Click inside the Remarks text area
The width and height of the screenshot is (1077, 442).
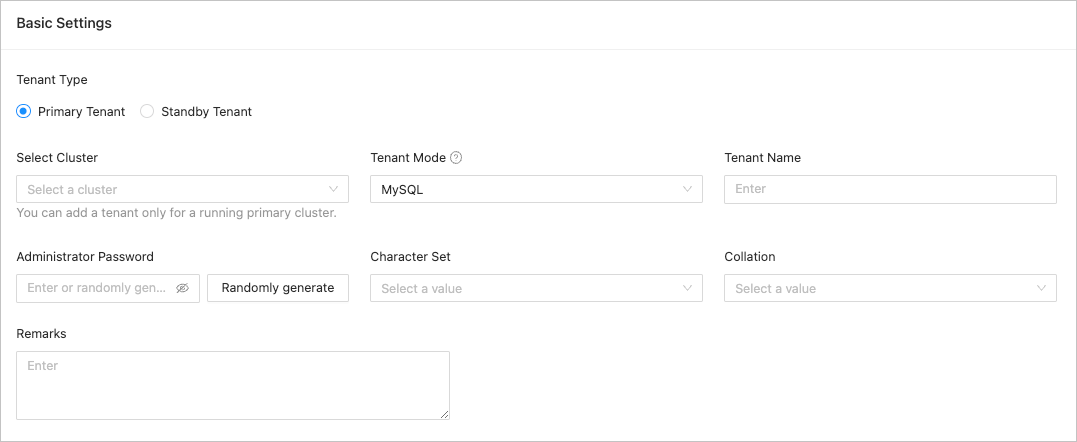232,385
